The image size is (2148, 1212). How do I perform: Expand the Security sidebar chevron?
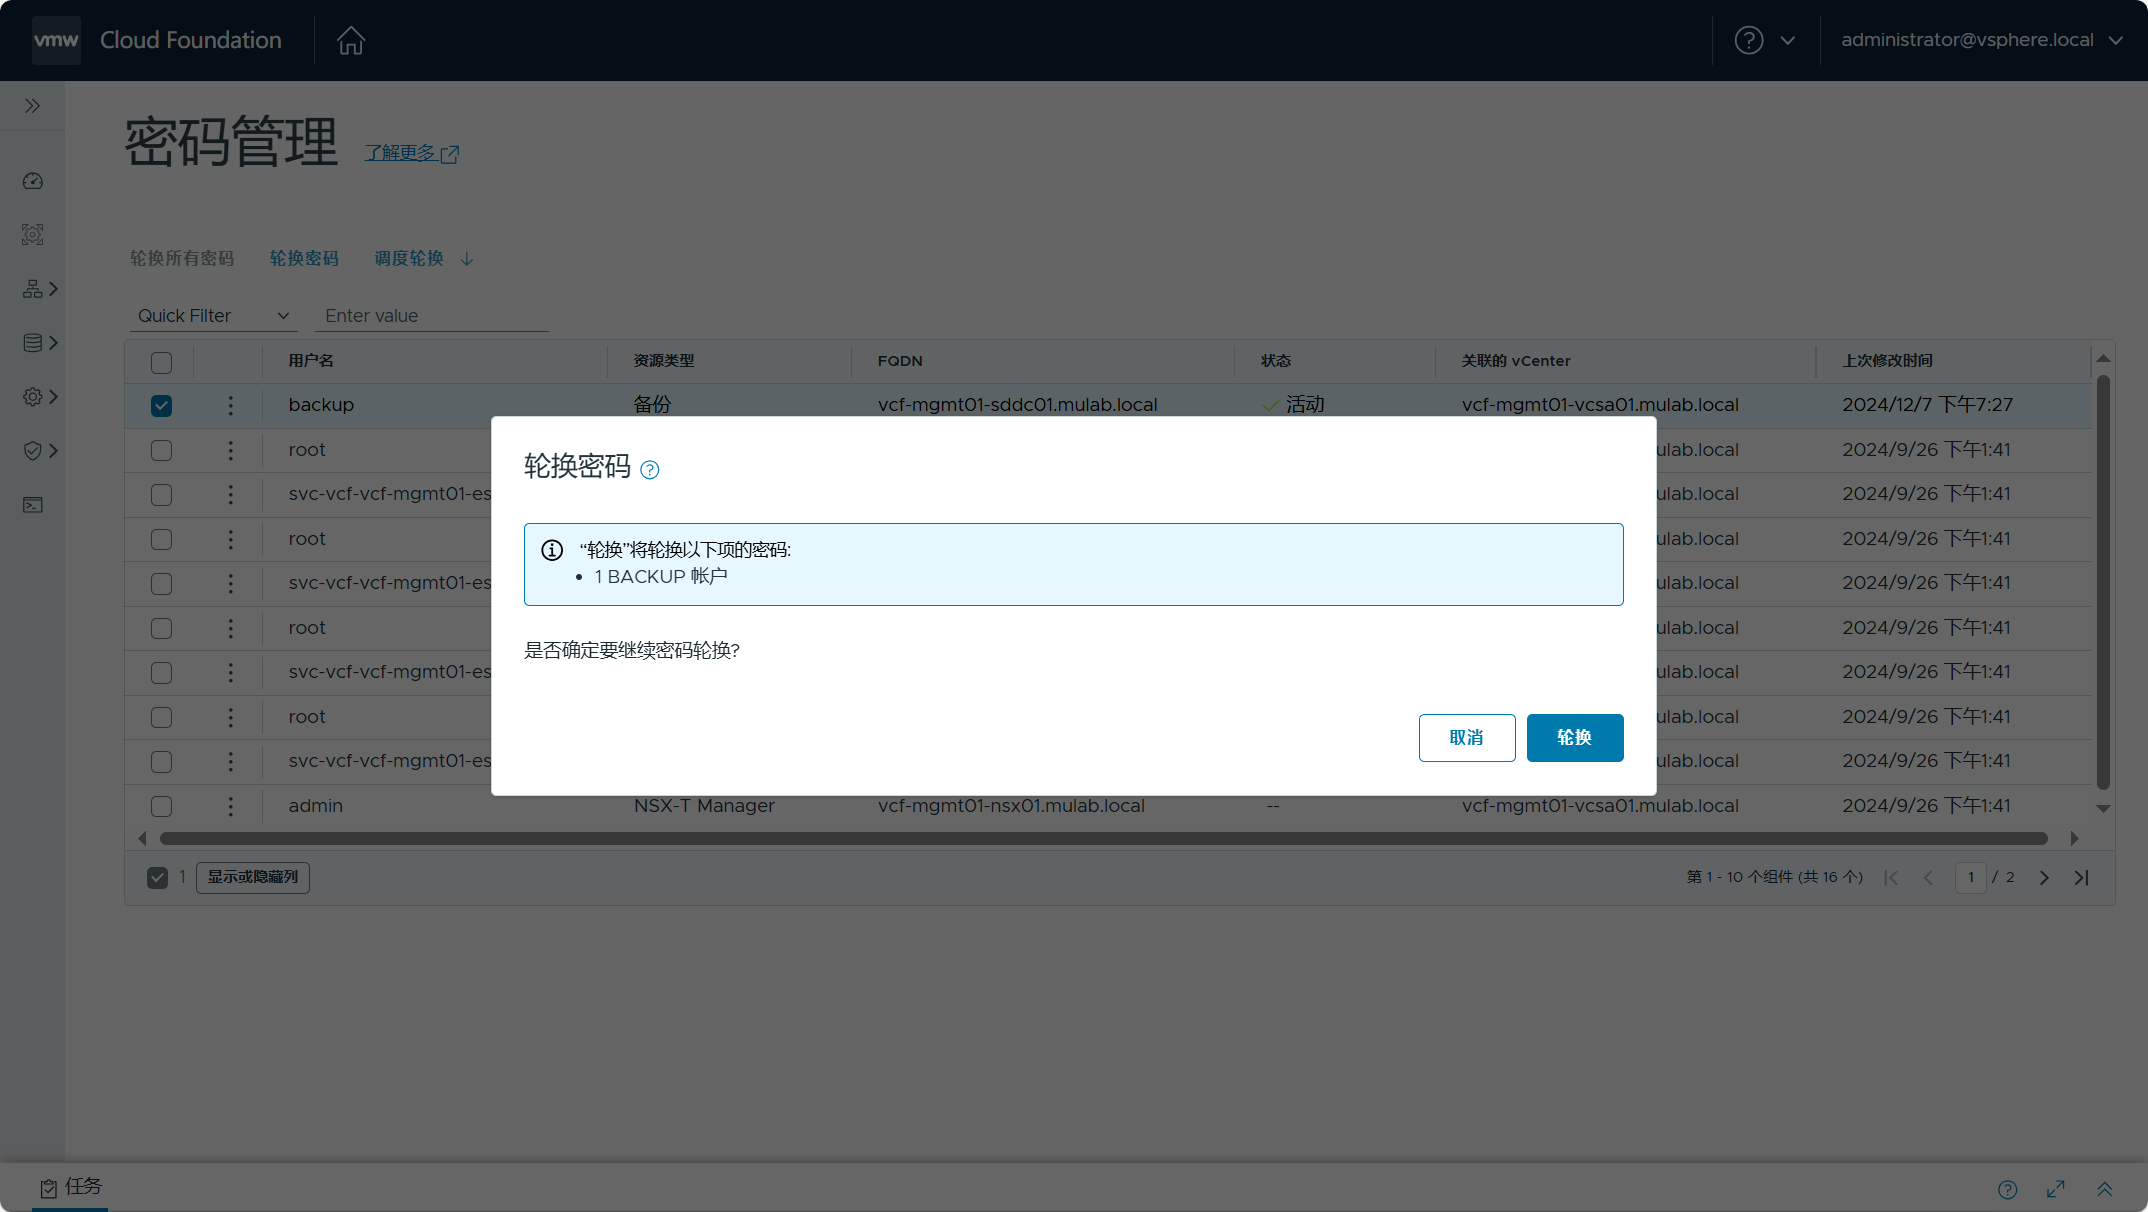coord(54,451)
